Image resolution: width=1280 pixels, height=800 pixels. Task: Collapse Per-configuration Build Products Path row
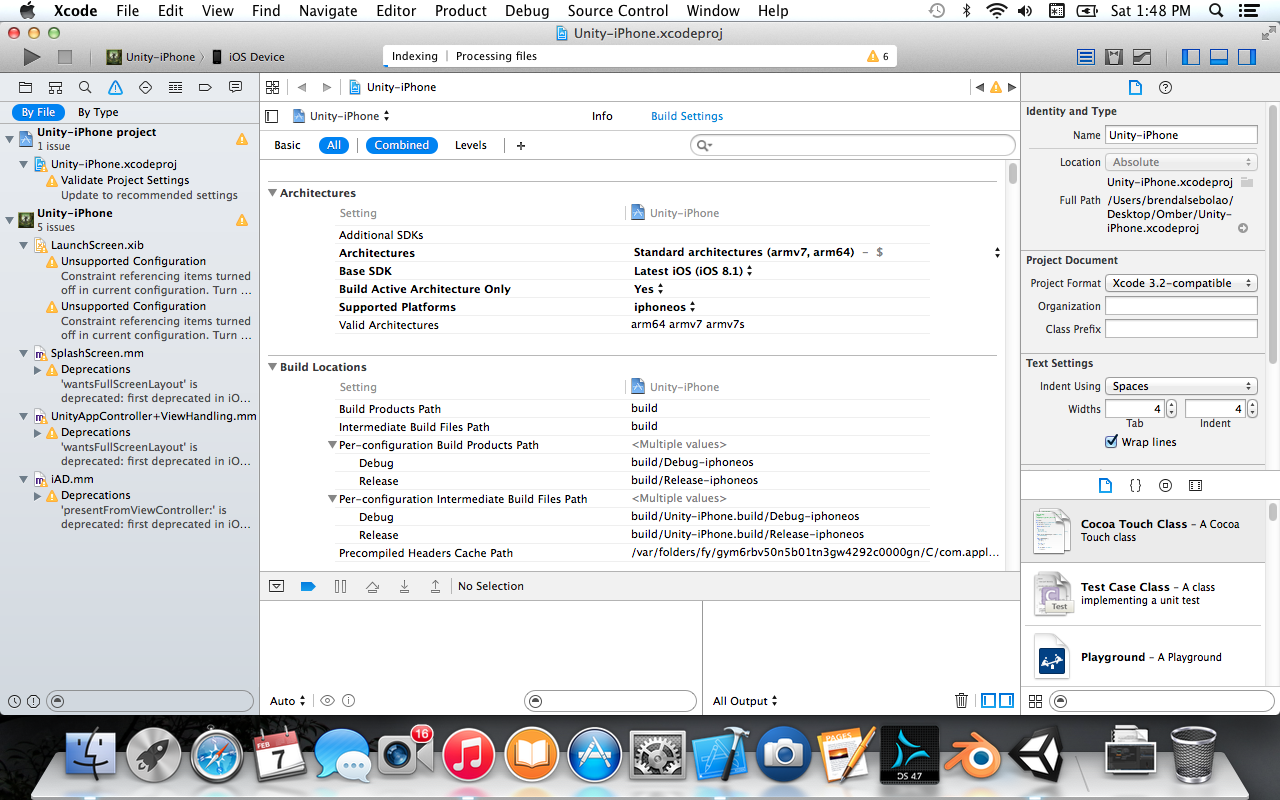[x=333, y=445]
